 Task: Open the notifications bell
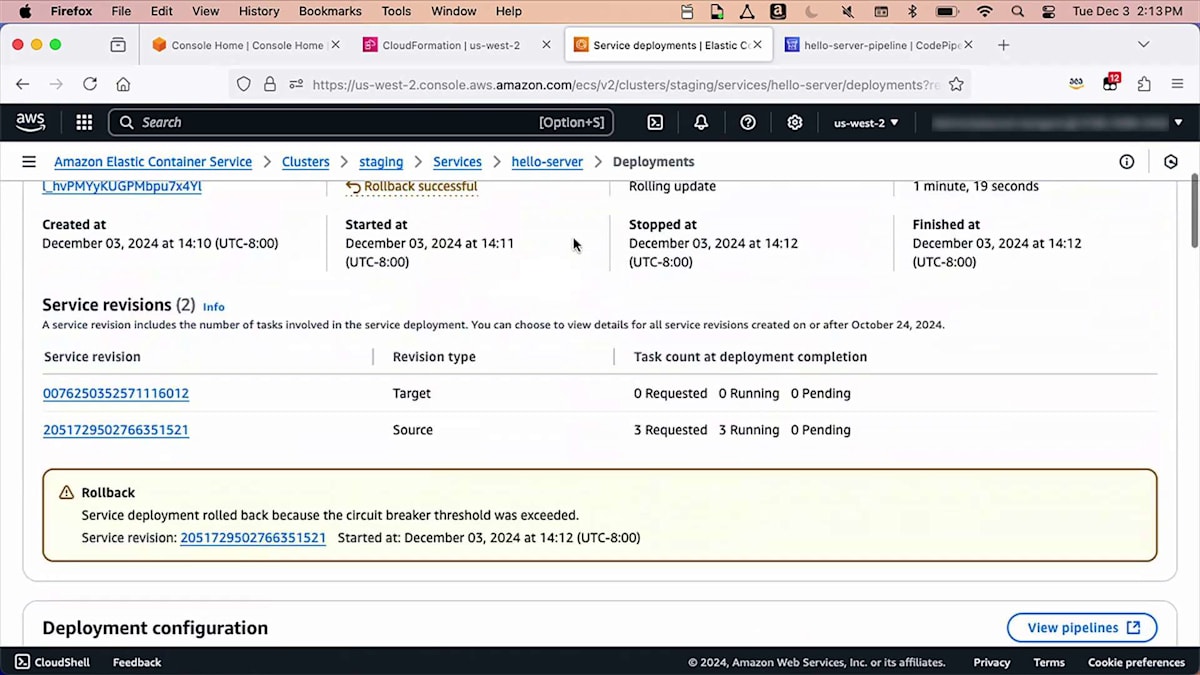701,122
